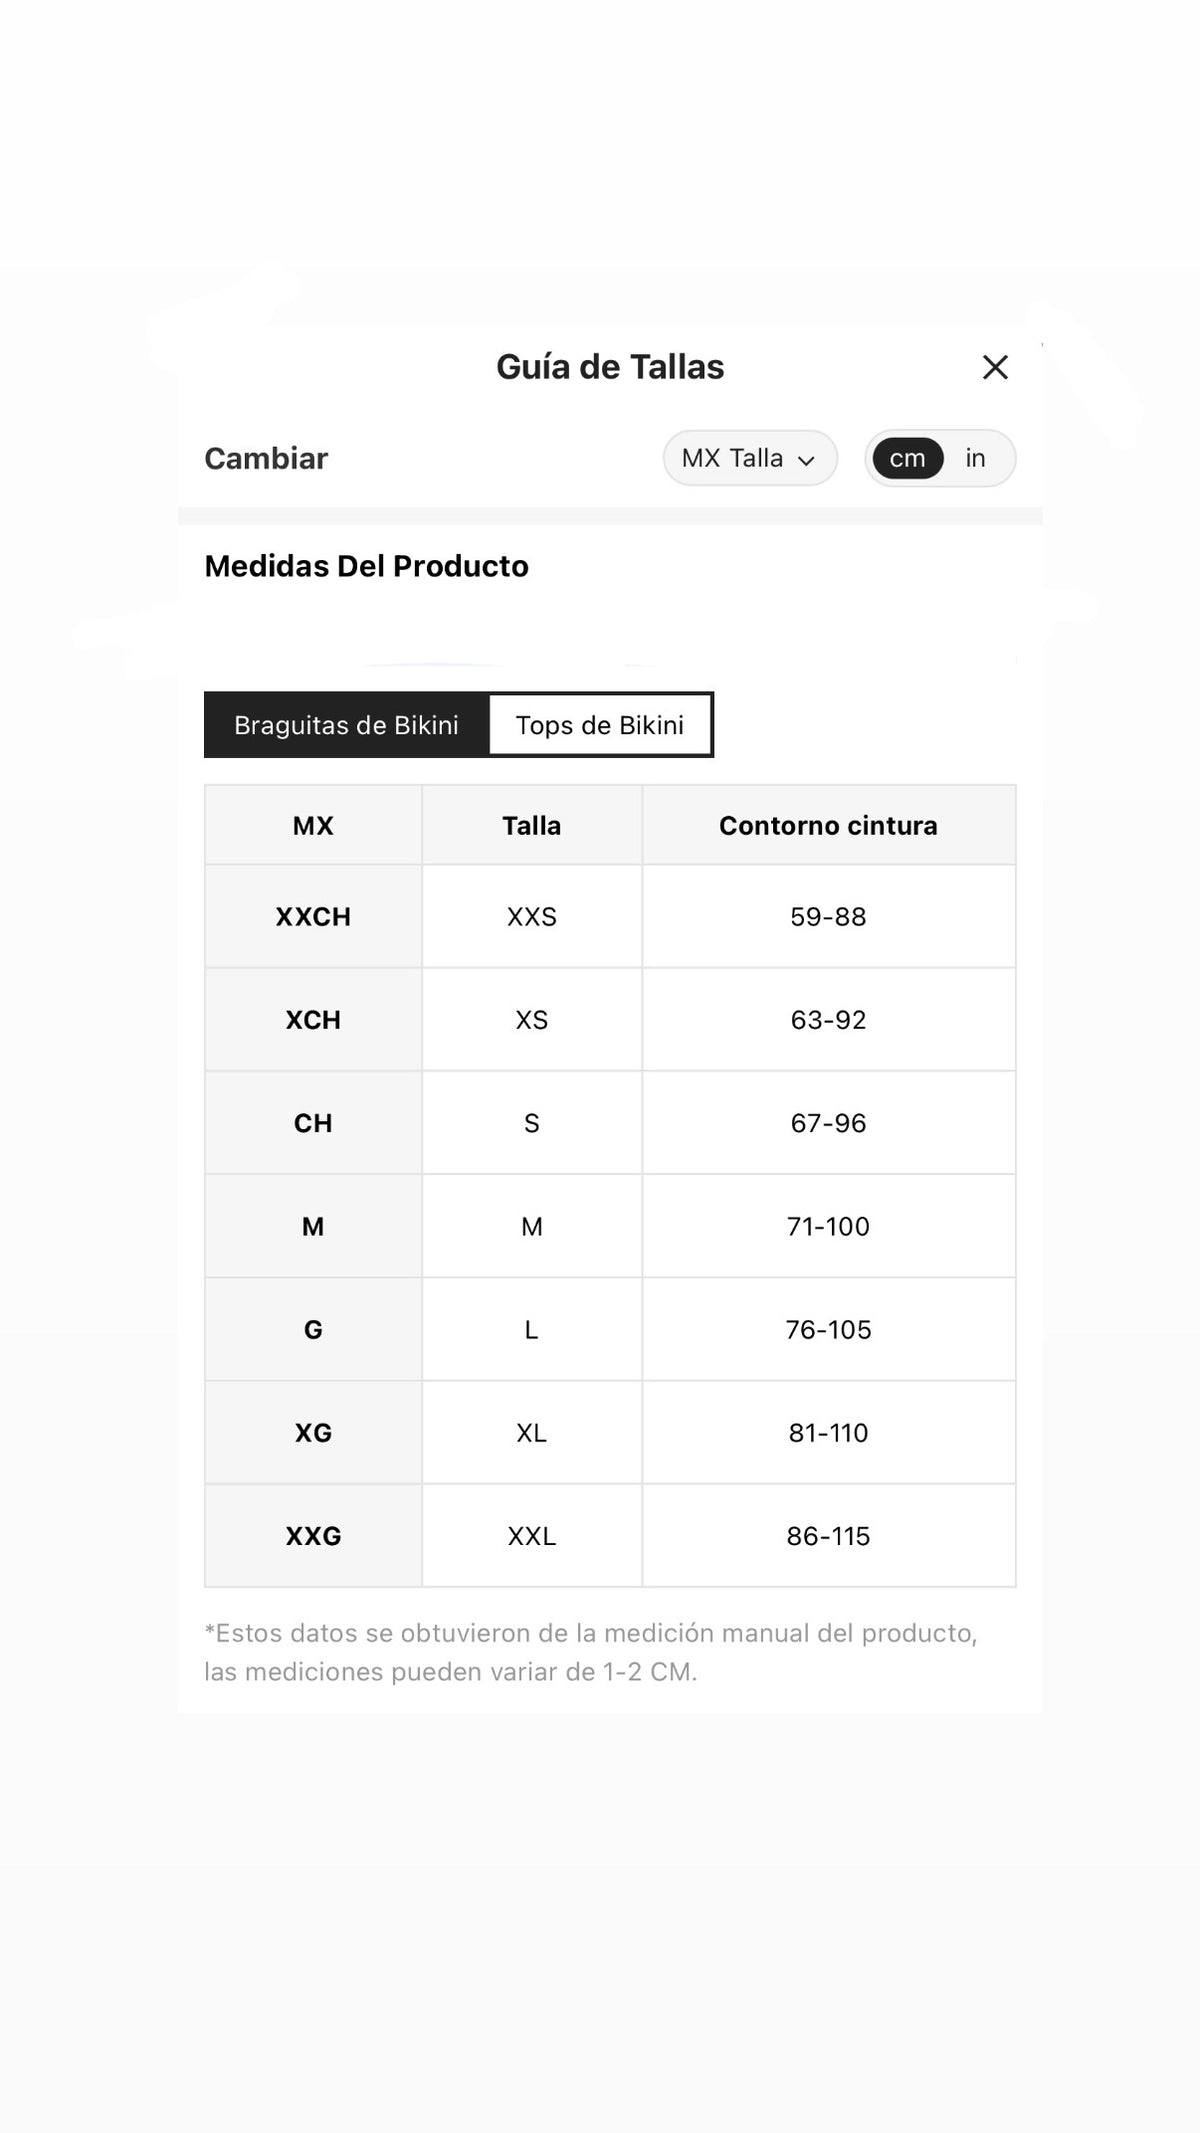Click the Cambiar label

tap(266, 458)
